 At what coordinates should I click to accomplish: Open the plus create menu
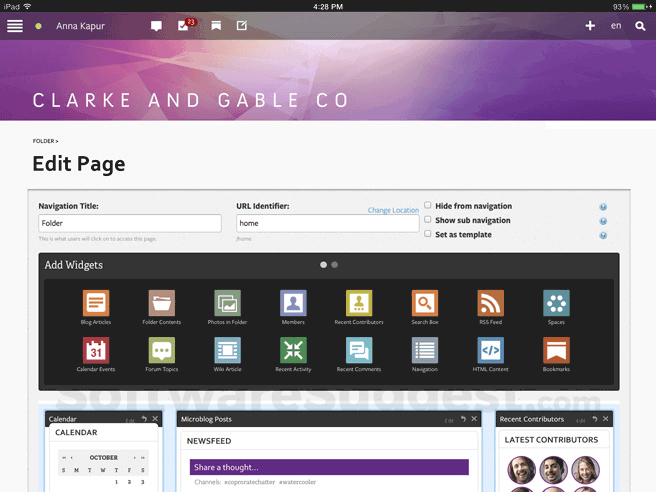[590, 26]
